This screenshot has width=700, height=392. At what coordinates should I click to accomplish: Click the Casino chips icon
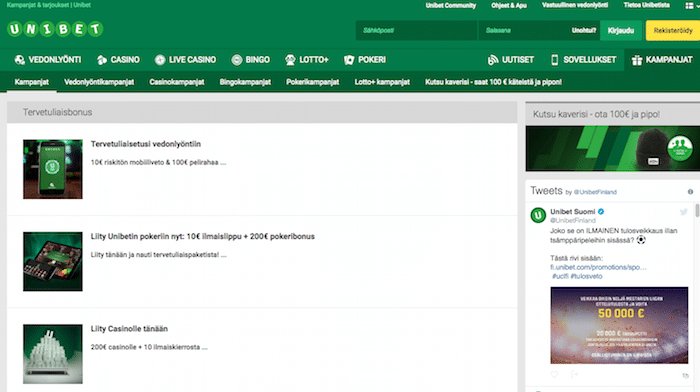coord(102,60)
